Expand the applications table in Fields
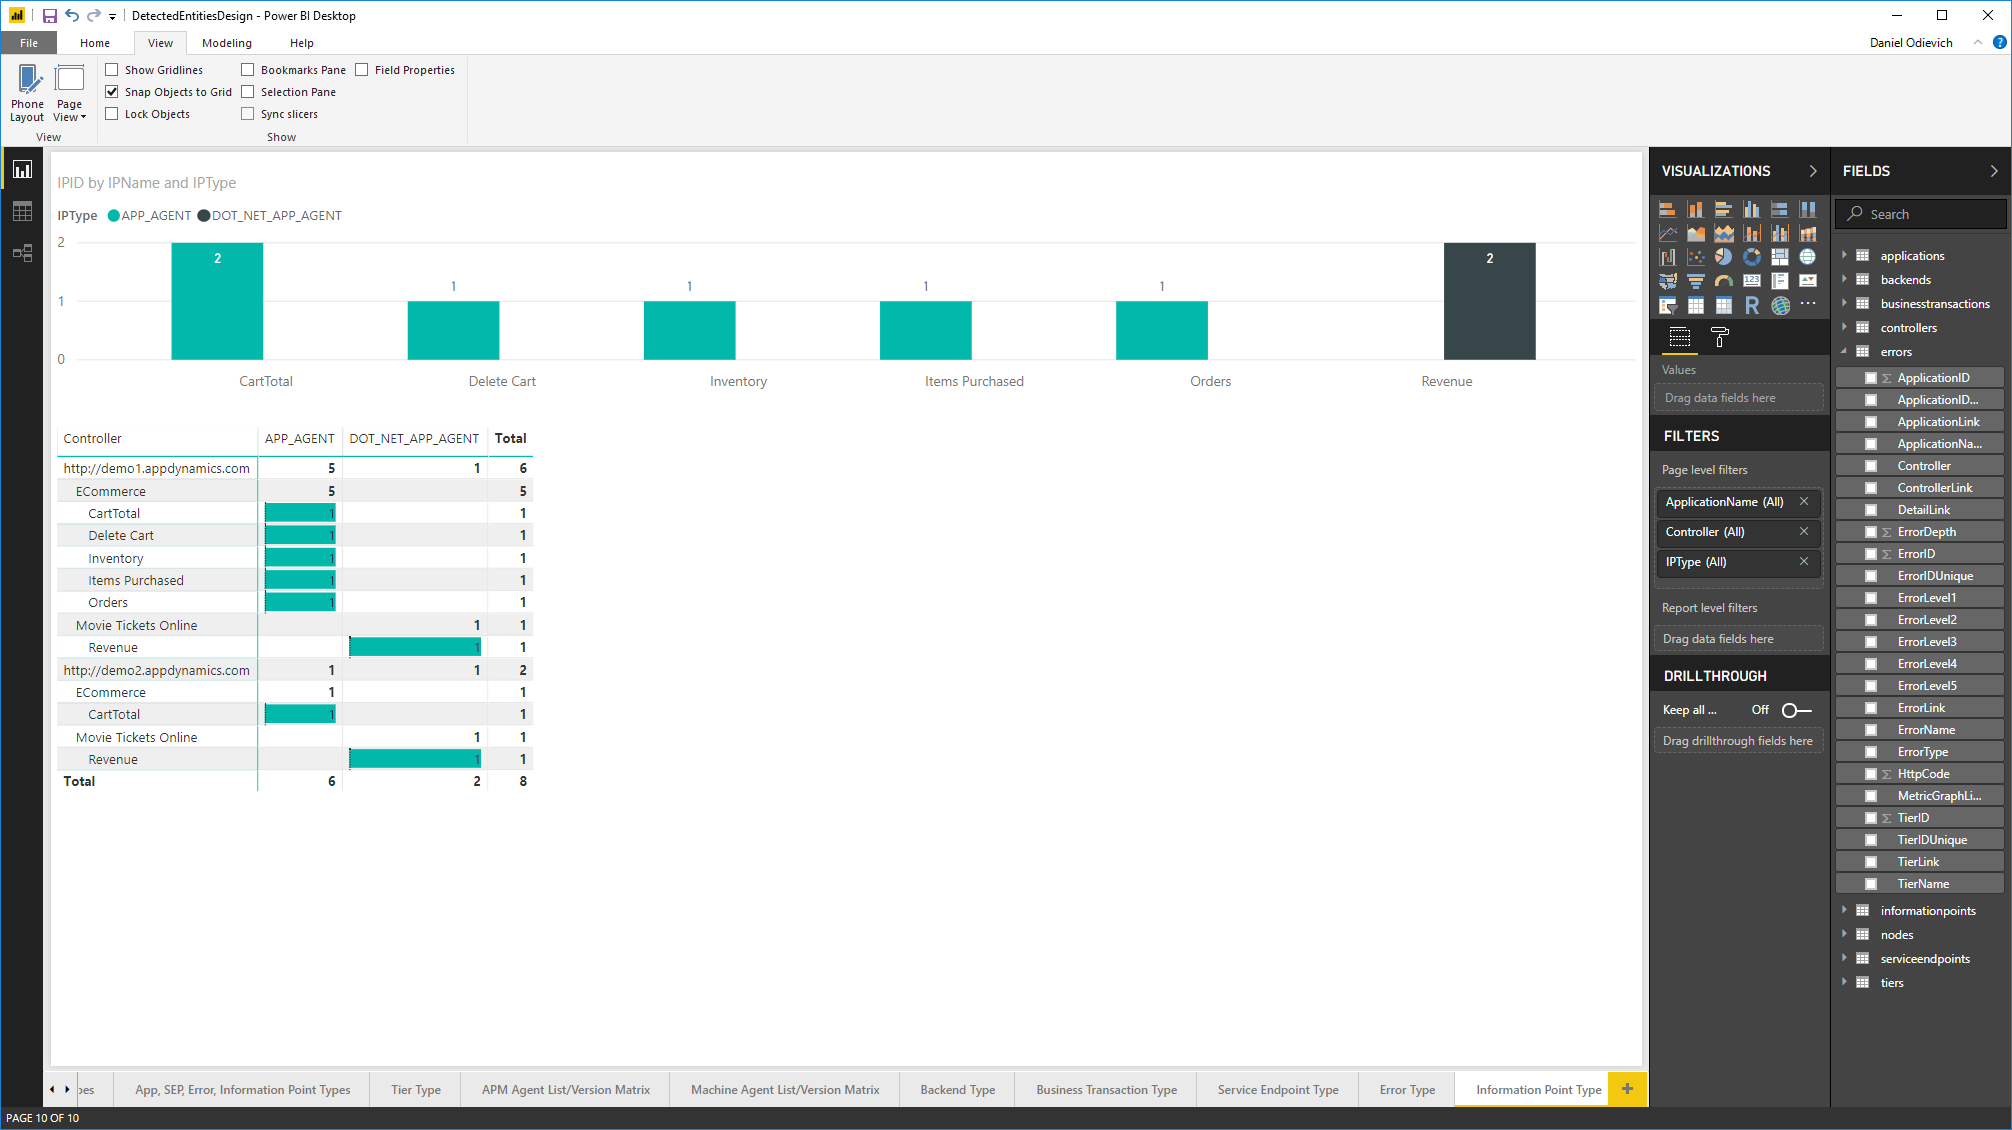The height and width of the screenshot is (1130, 2012). pos(1845,256)
